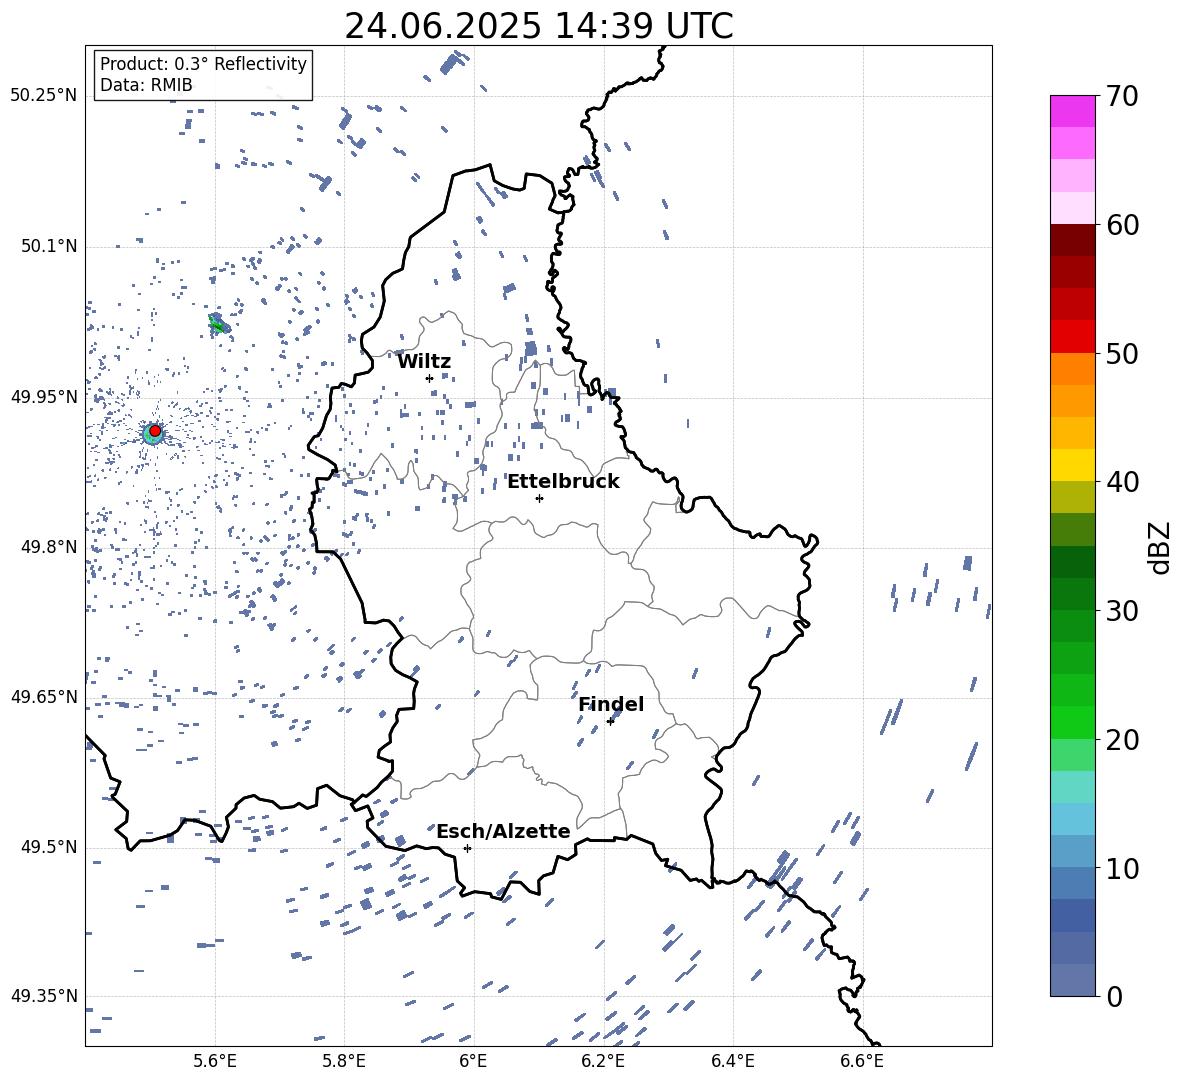Click the 6.2°E longitude label
The image size is (1184, 1081).
(x=603, y=1061)
